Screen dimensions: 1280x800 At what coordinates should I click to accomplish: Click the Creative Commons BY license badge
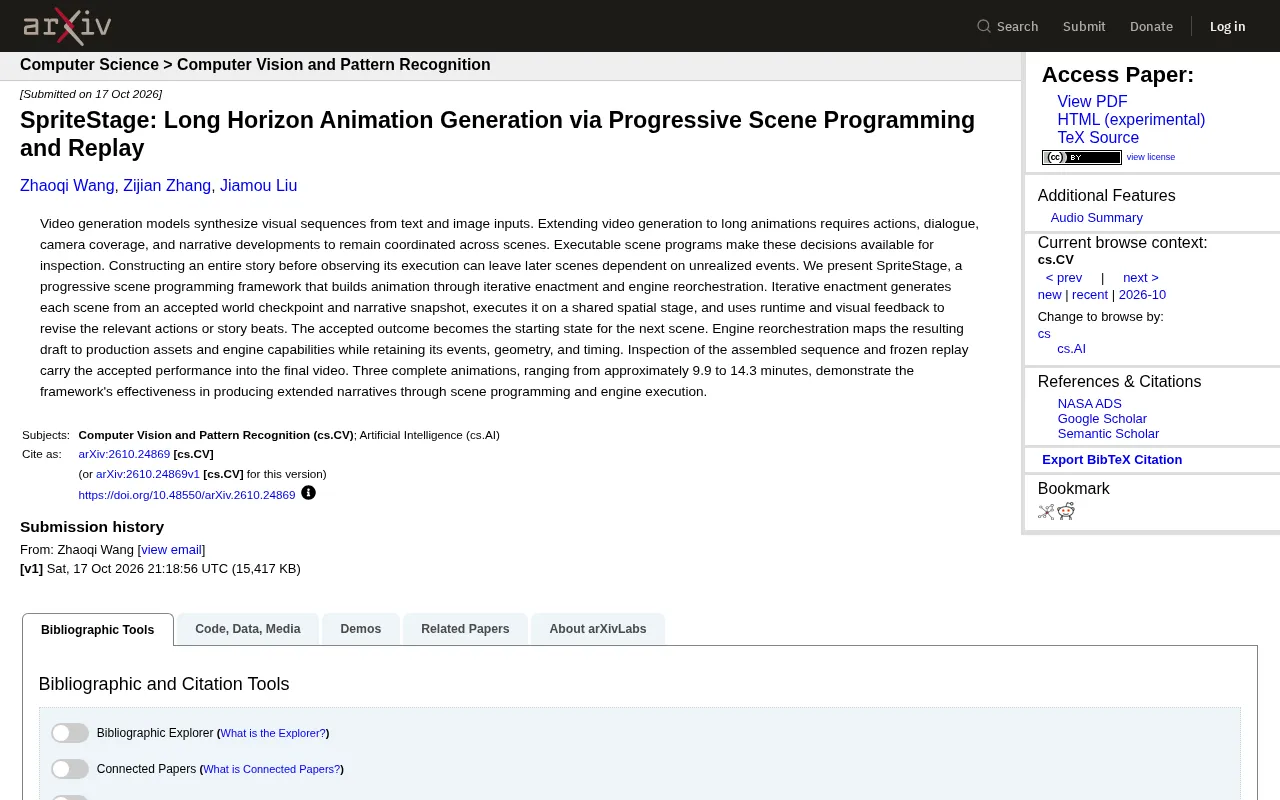pos(1082,157)
